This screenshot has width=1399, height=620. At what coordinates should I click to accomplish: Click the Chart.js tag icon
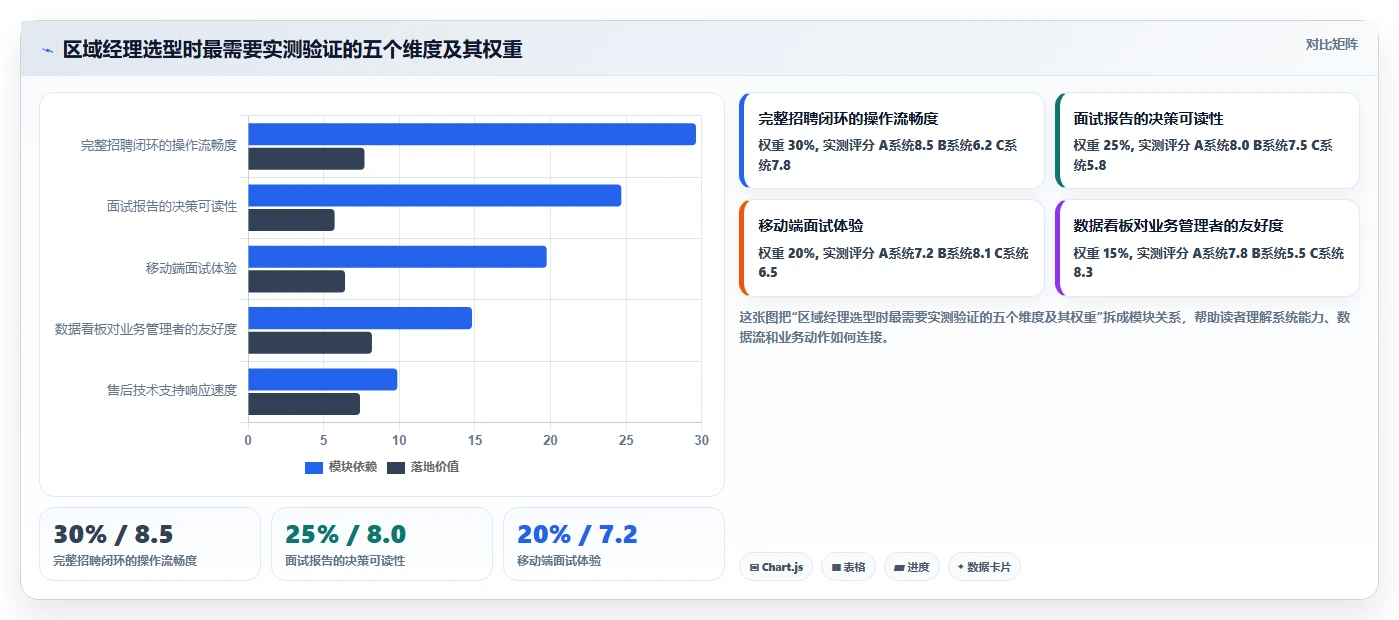[754, 567]
